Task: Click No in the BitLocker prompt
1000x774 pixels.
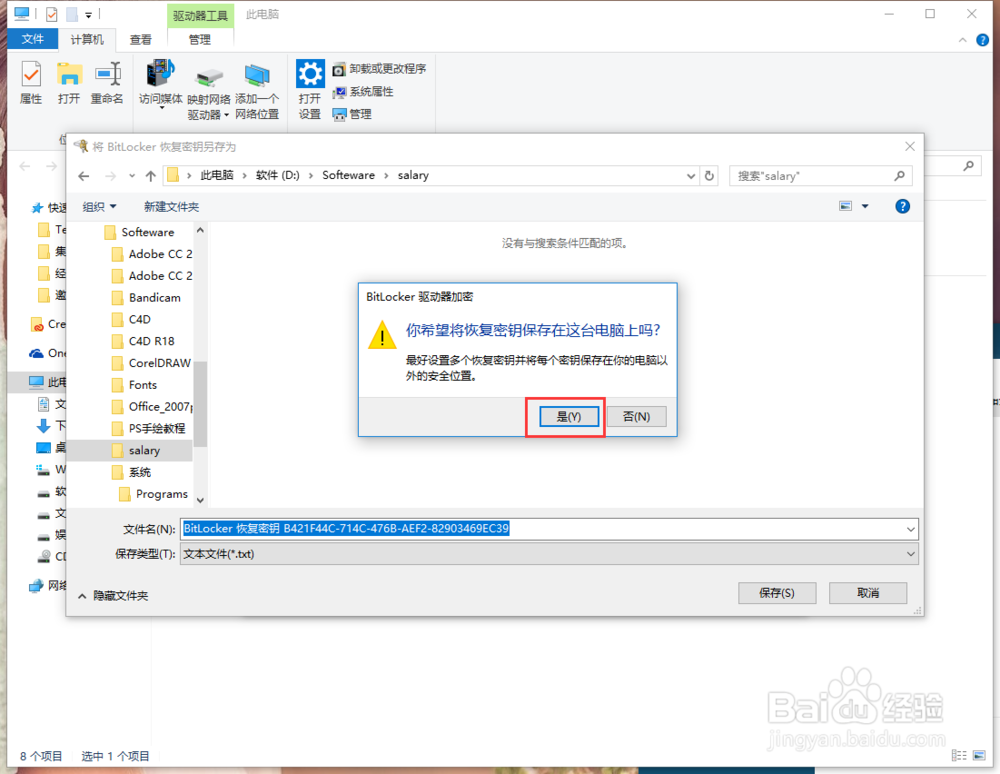Action: click(x=636, y=416)
